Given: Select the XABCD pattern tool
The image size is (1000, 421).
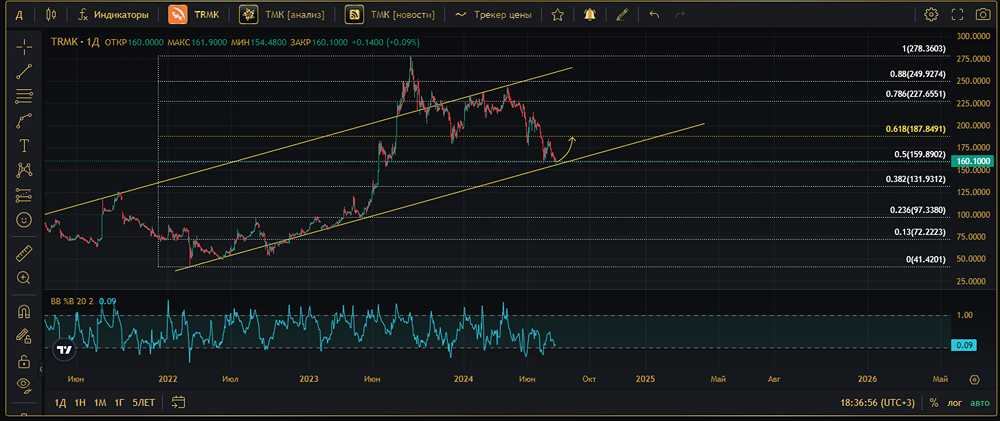Looking at the screenshot, I should [x=24, y=170].
